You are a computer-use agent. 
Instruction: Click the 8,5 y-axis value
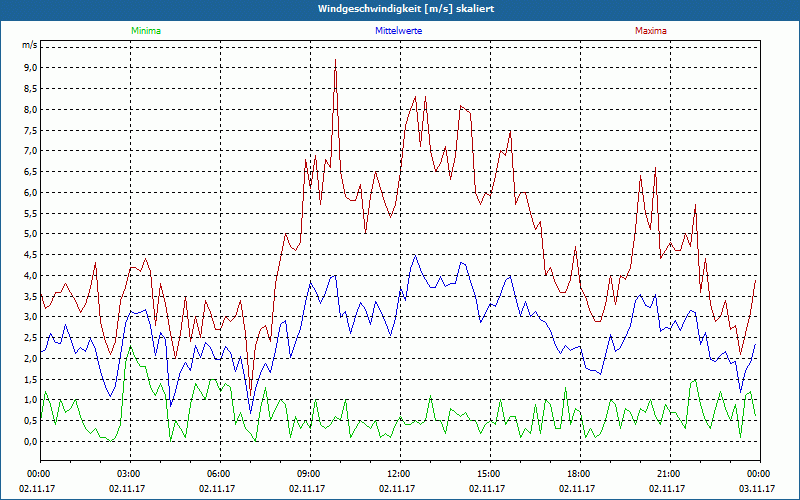click(30, 89)
